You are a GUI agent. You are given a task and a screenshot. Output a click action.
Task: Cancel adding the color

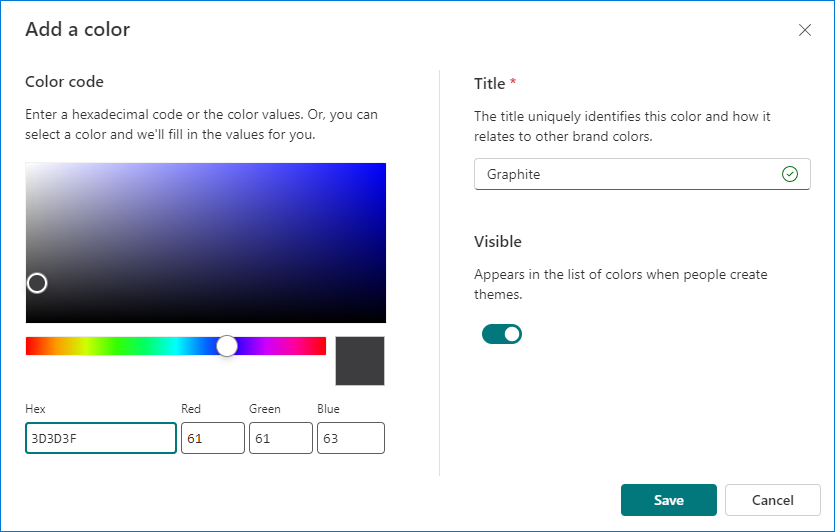pos(773,500)
